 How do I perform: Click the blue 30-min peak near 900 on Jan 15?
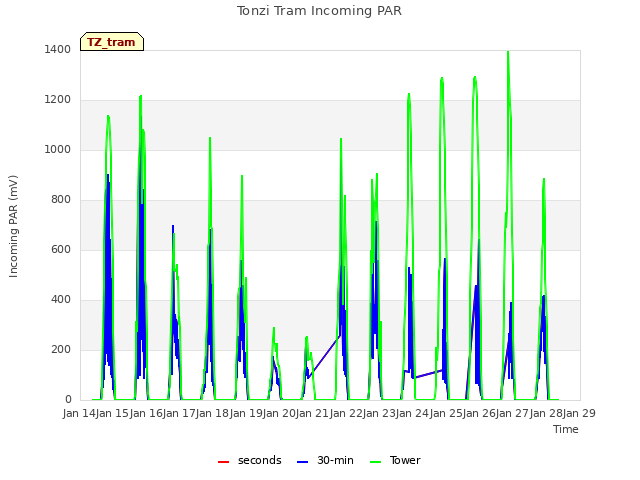coord(108,176)
